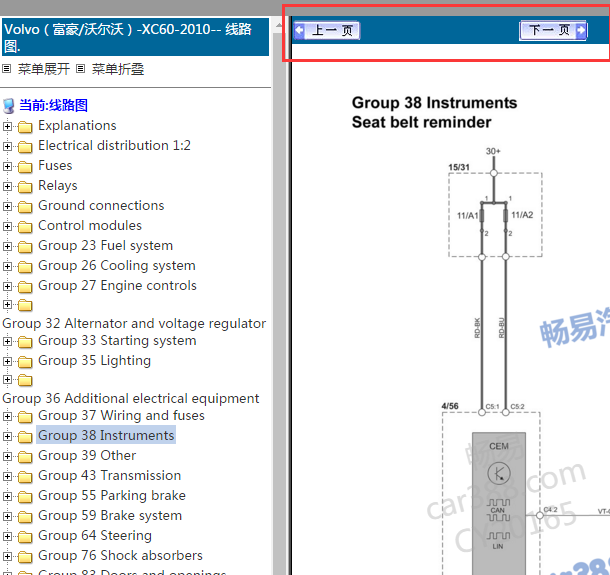The image size is (610, 575).
Task: Expand Group 35 Lighting node
Action: [7, 361]
